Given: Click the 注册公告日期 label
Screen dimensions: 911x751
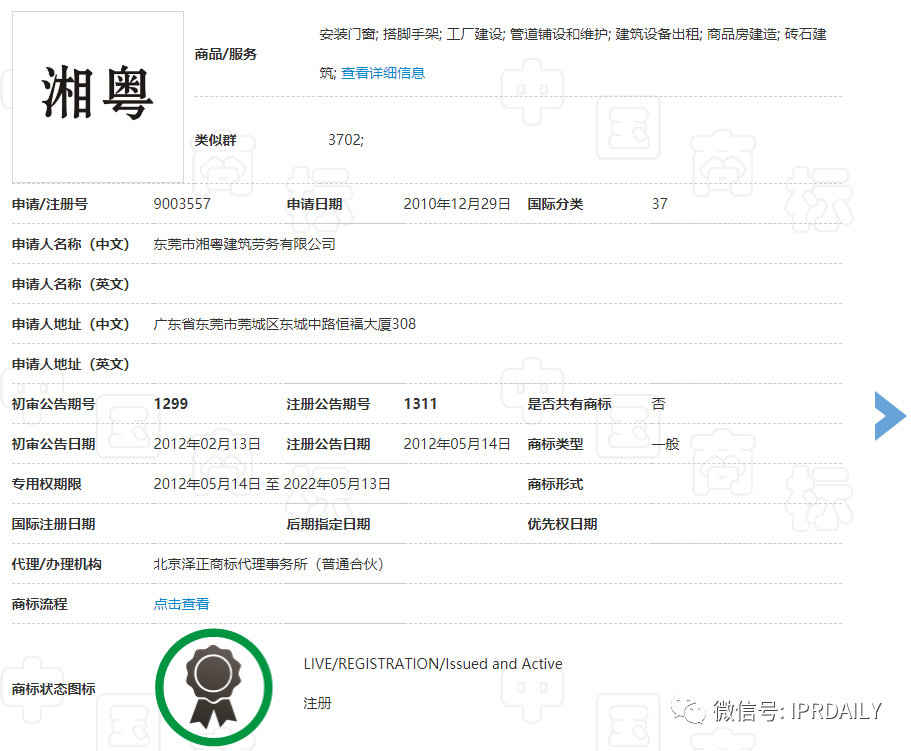Looking at the screenshot, I should (328, 444).
